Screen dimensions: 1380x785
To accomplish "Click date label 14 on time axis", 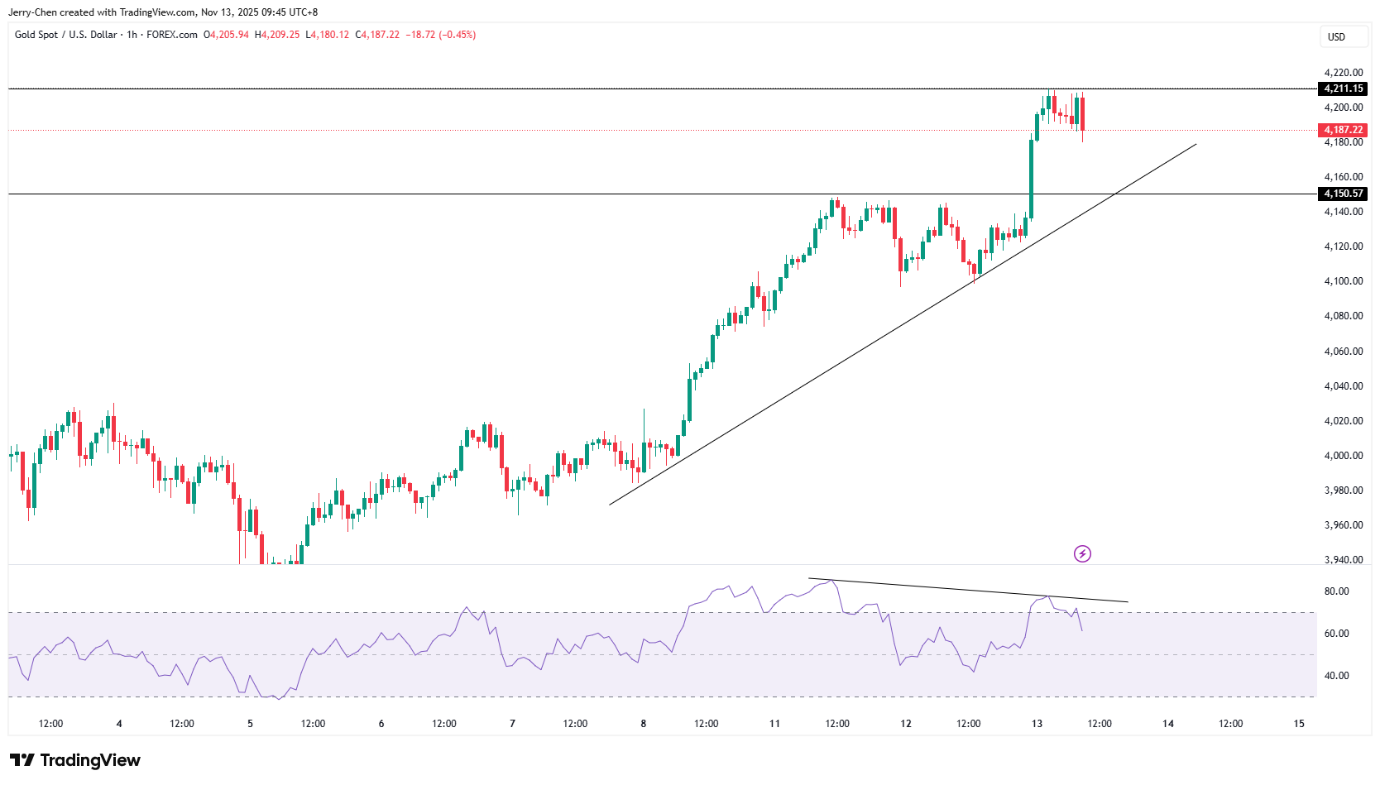I will click(x=1168, y=724).
